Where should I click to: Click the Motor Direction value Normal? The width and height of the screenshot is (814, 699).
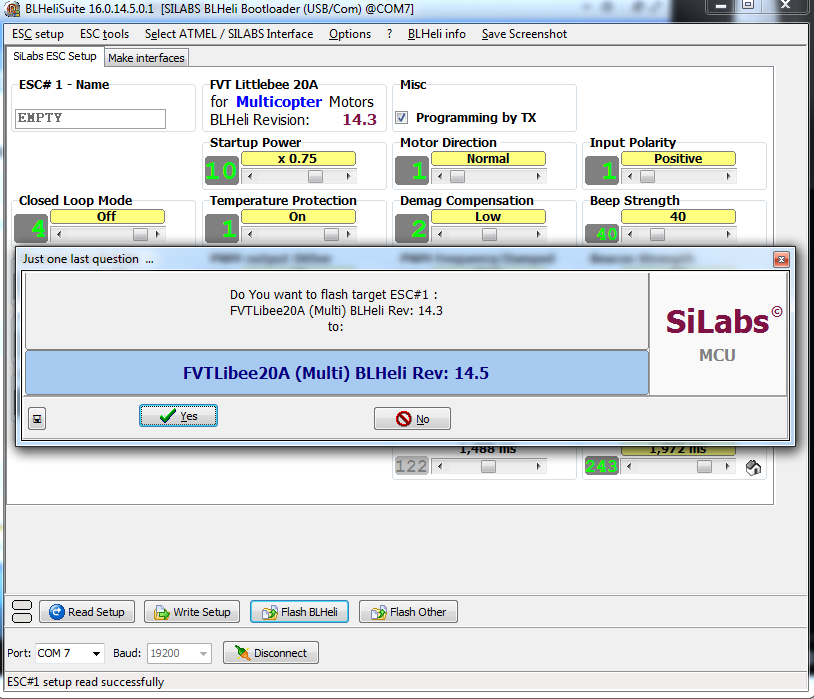coord(488,158)
